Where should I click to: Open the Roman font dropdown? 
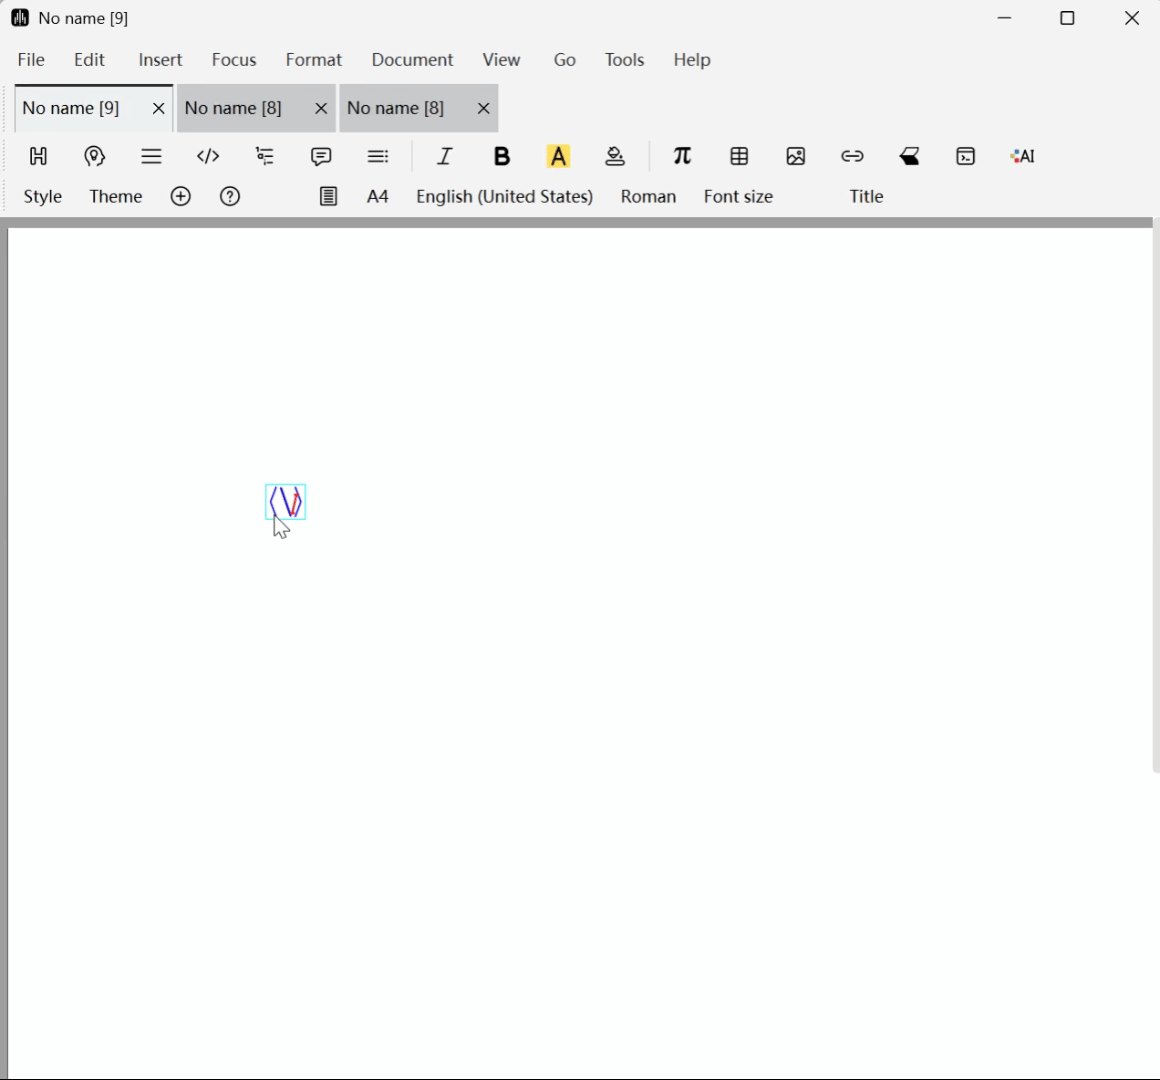(x=648, y=197)
